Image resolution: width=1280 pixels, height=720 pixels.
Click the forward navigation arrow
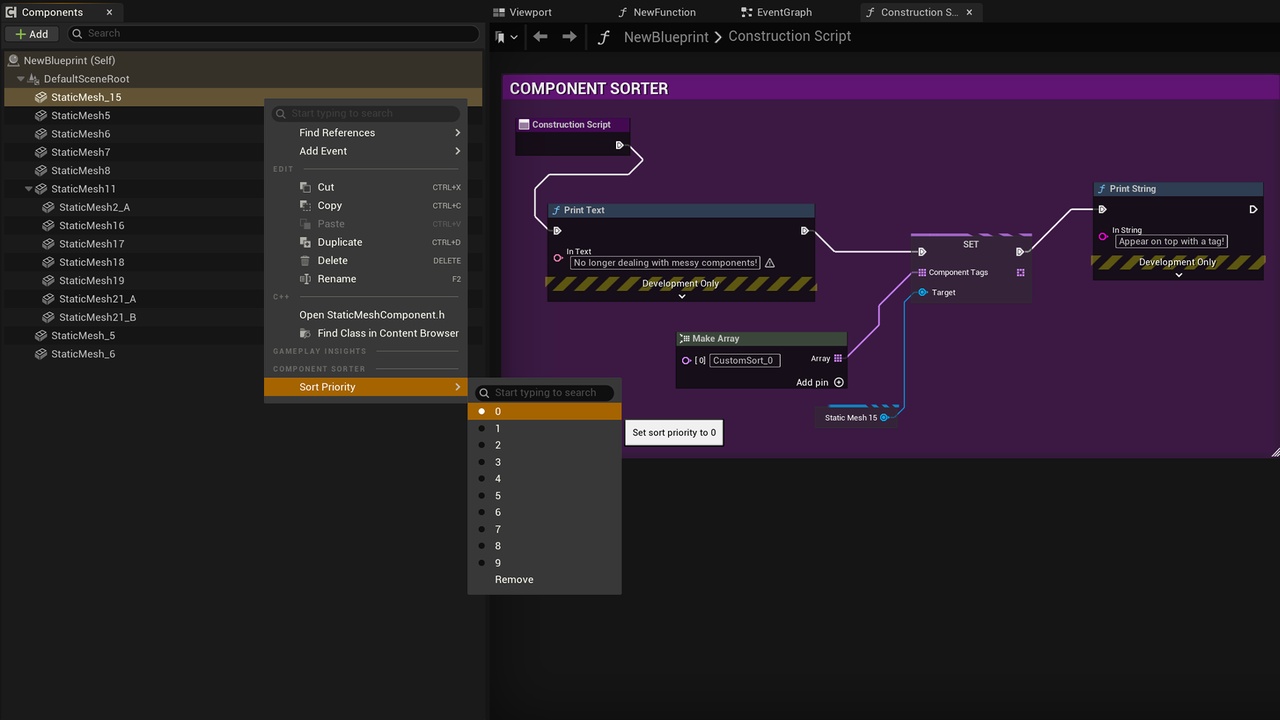click(569, 37)
